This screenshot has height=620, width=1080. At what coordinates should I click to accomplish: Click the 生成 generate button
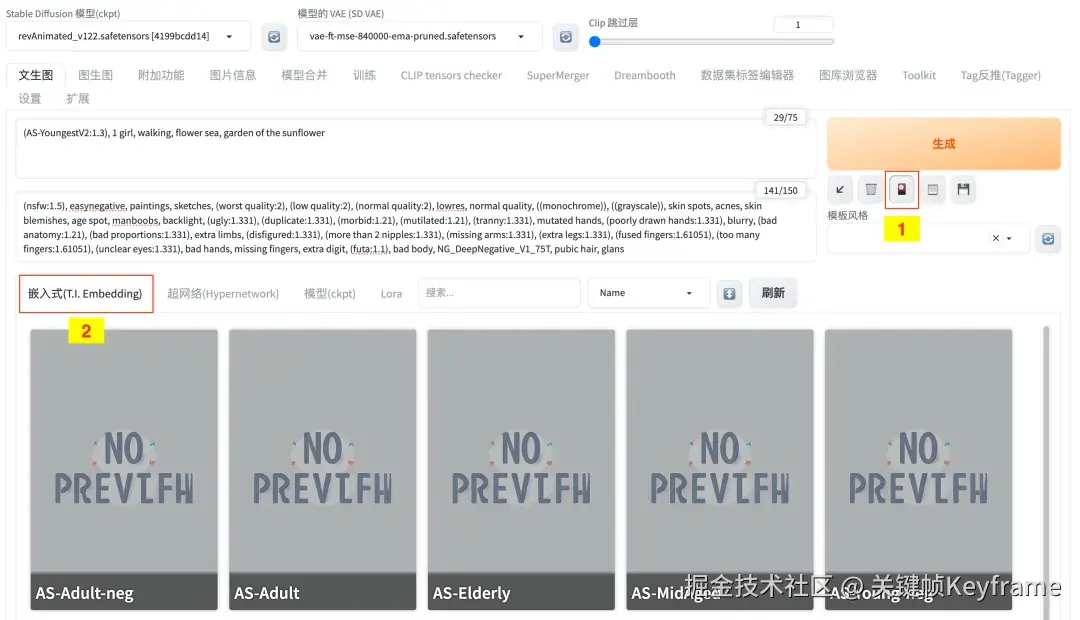click(x=943, y=143)
